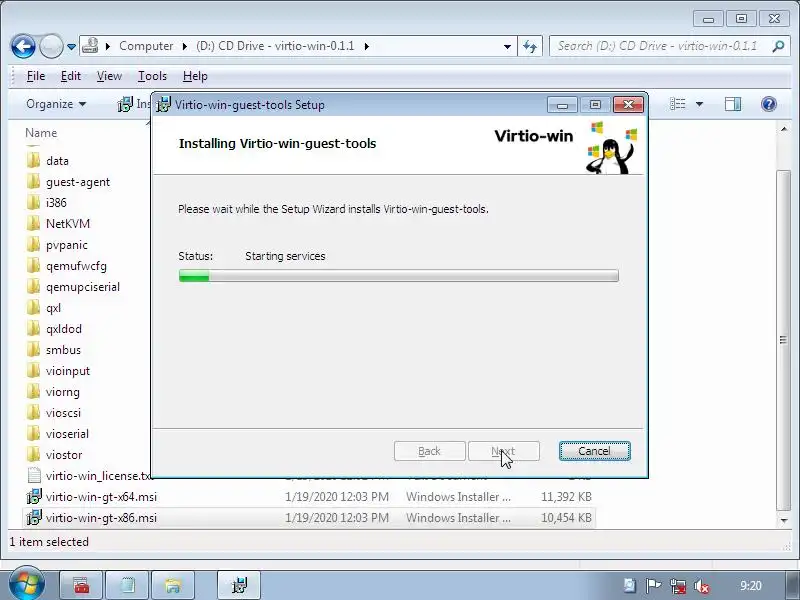Open the Organize dropdown in the toolbar

point(56,104)
